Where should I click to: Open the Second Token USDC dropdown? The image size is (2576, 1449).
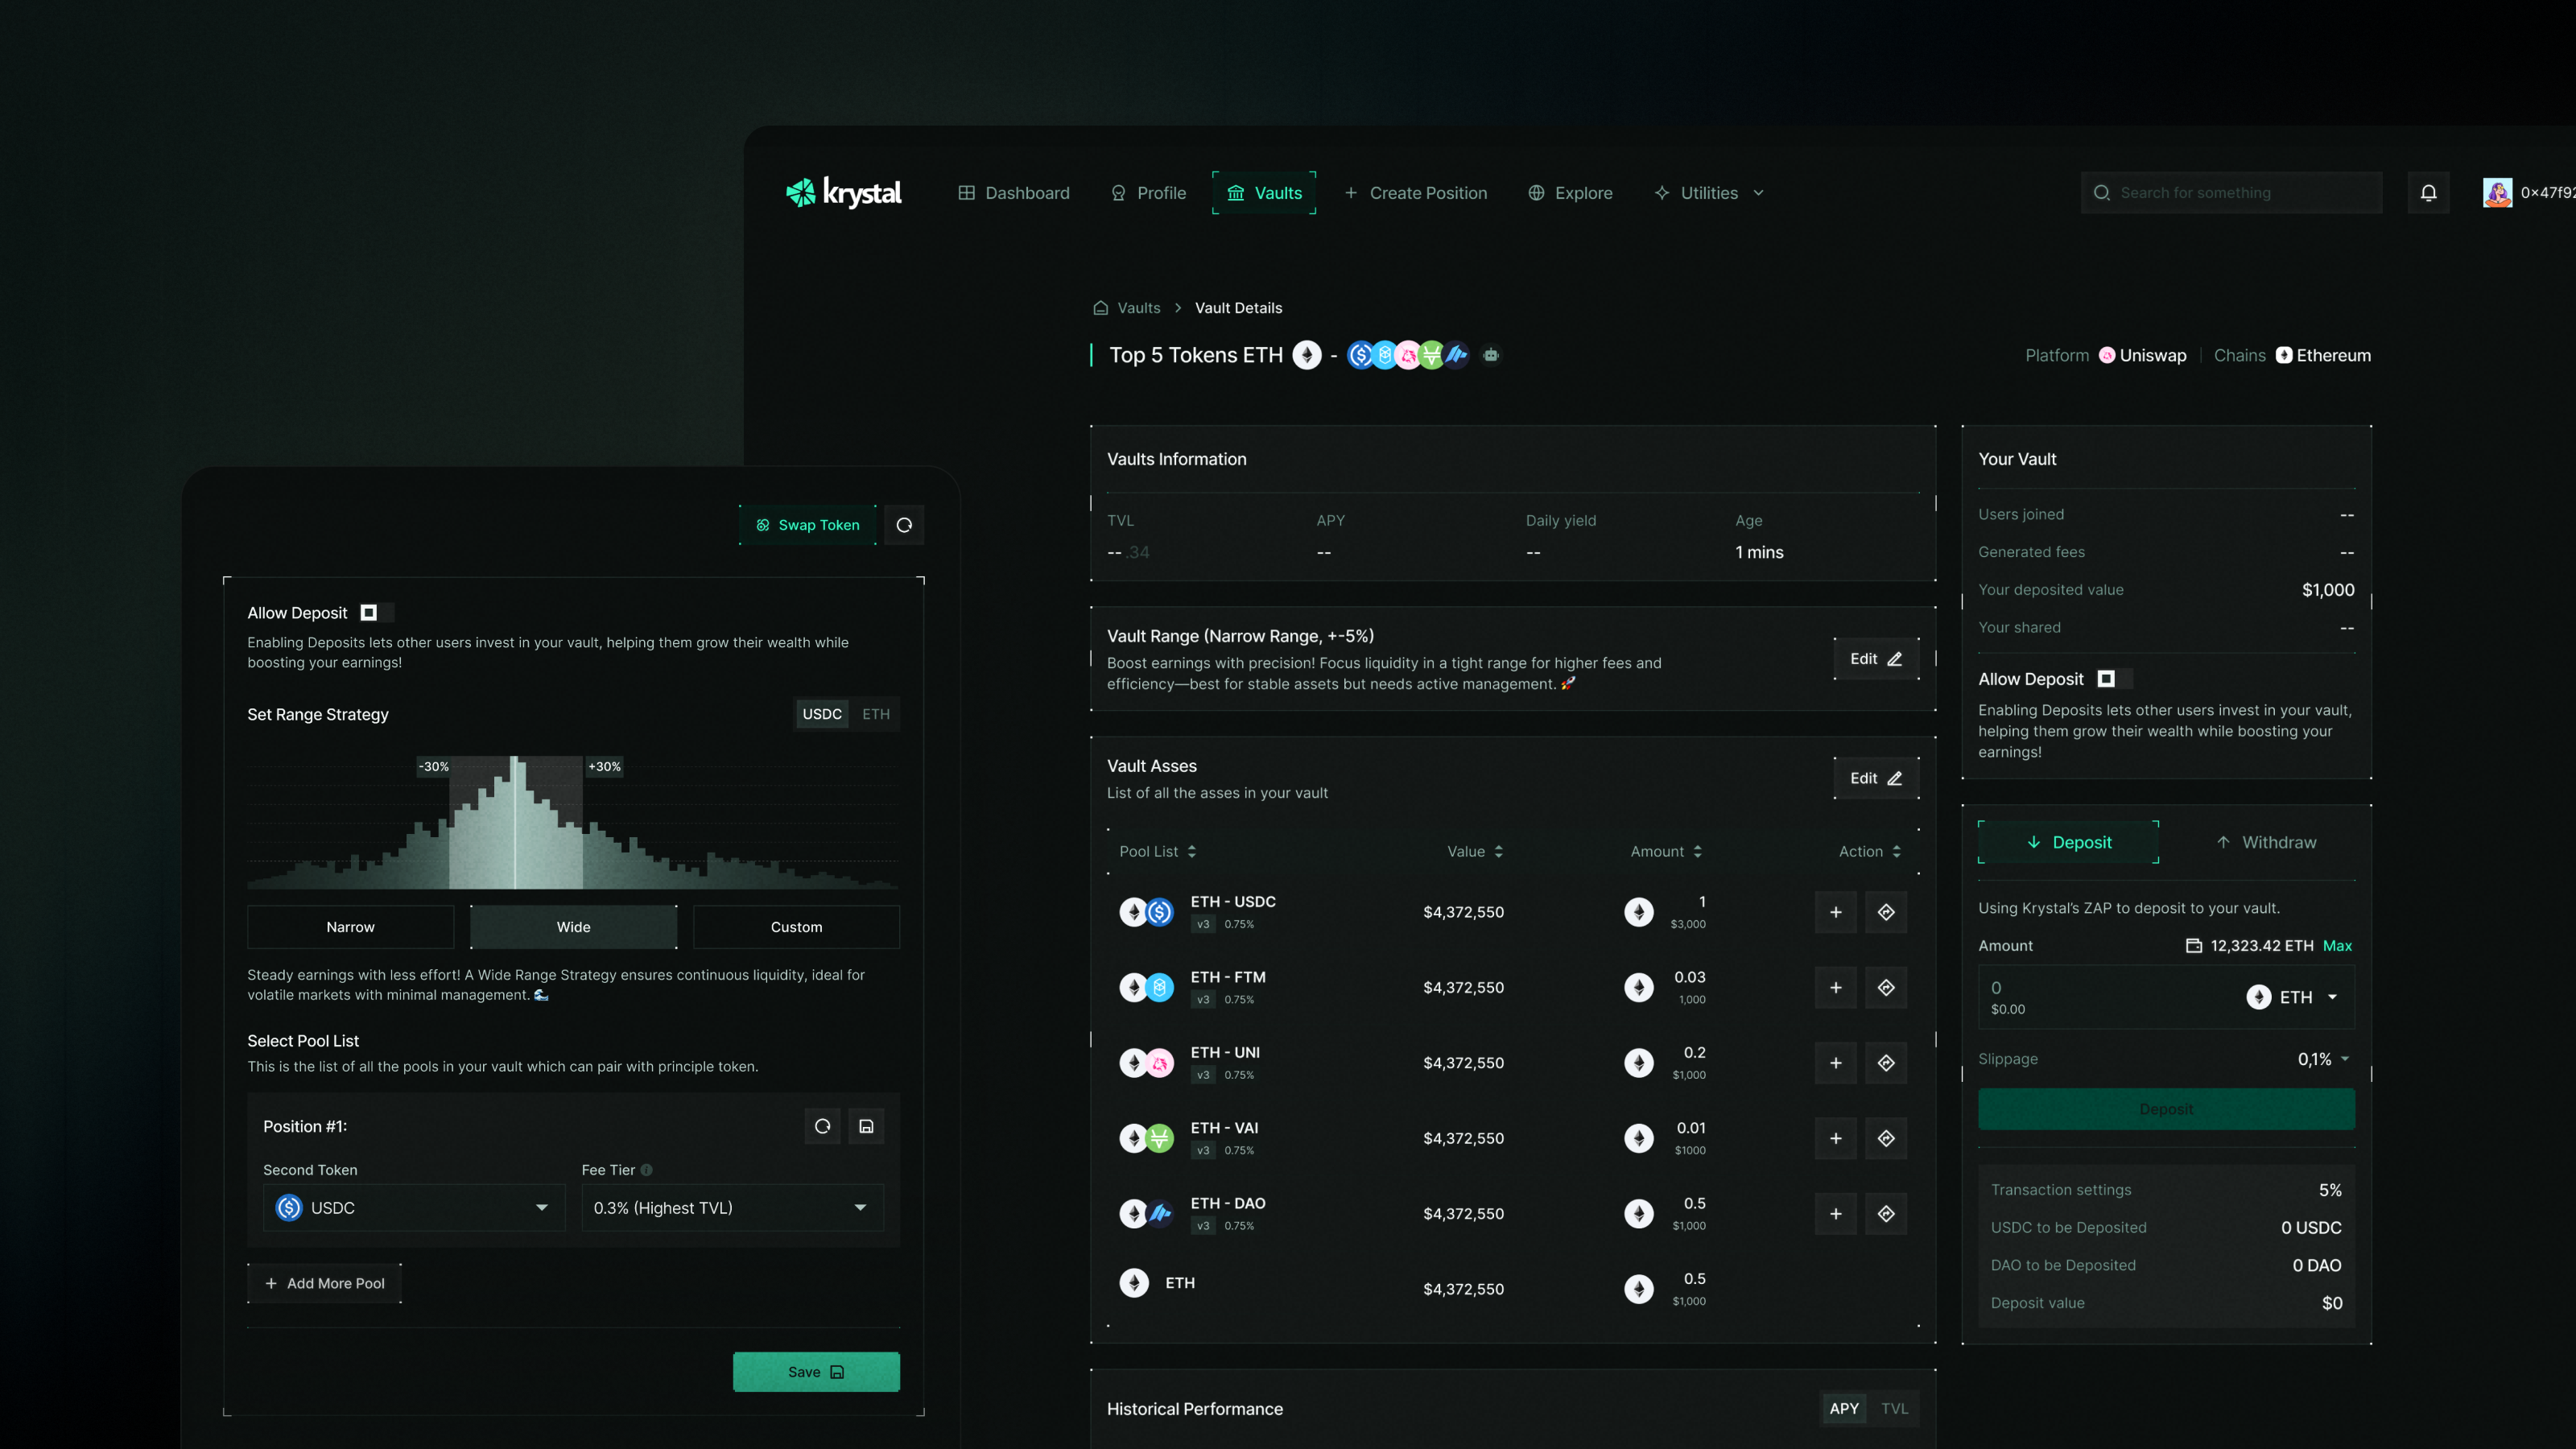point(413,1208)
